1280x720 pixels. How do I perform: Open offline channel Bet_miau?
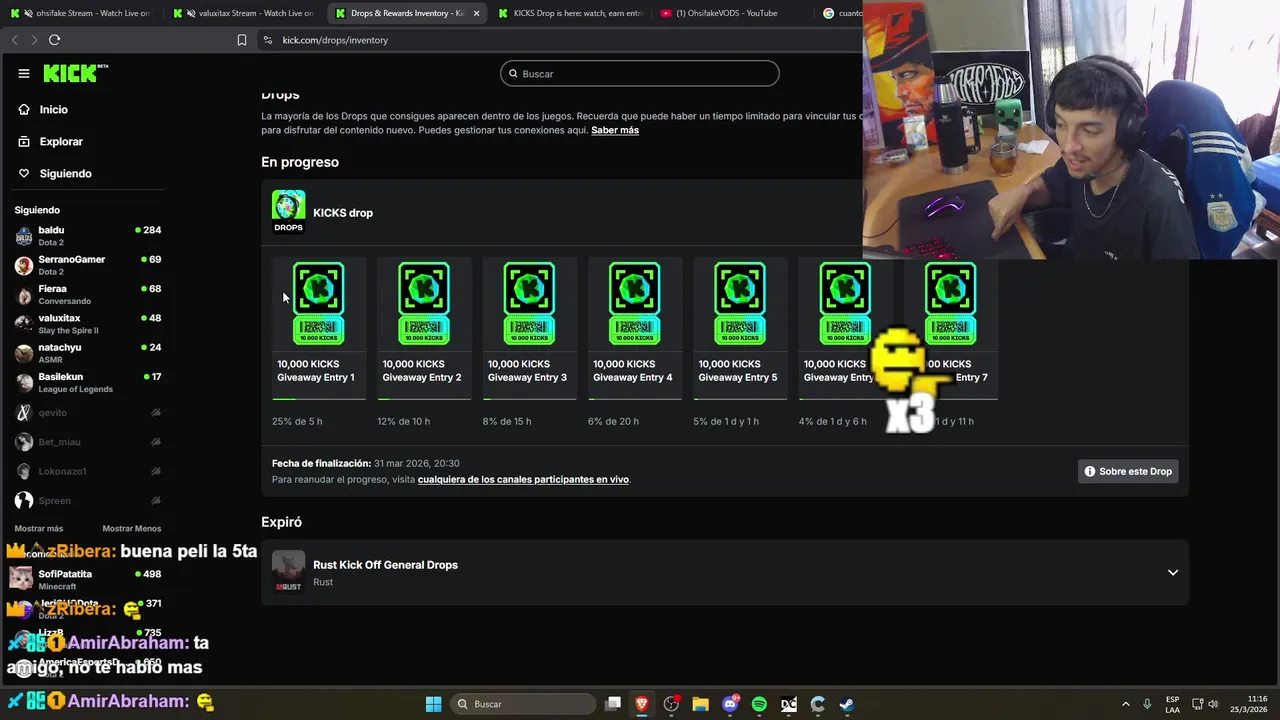(x=88, y=442)
